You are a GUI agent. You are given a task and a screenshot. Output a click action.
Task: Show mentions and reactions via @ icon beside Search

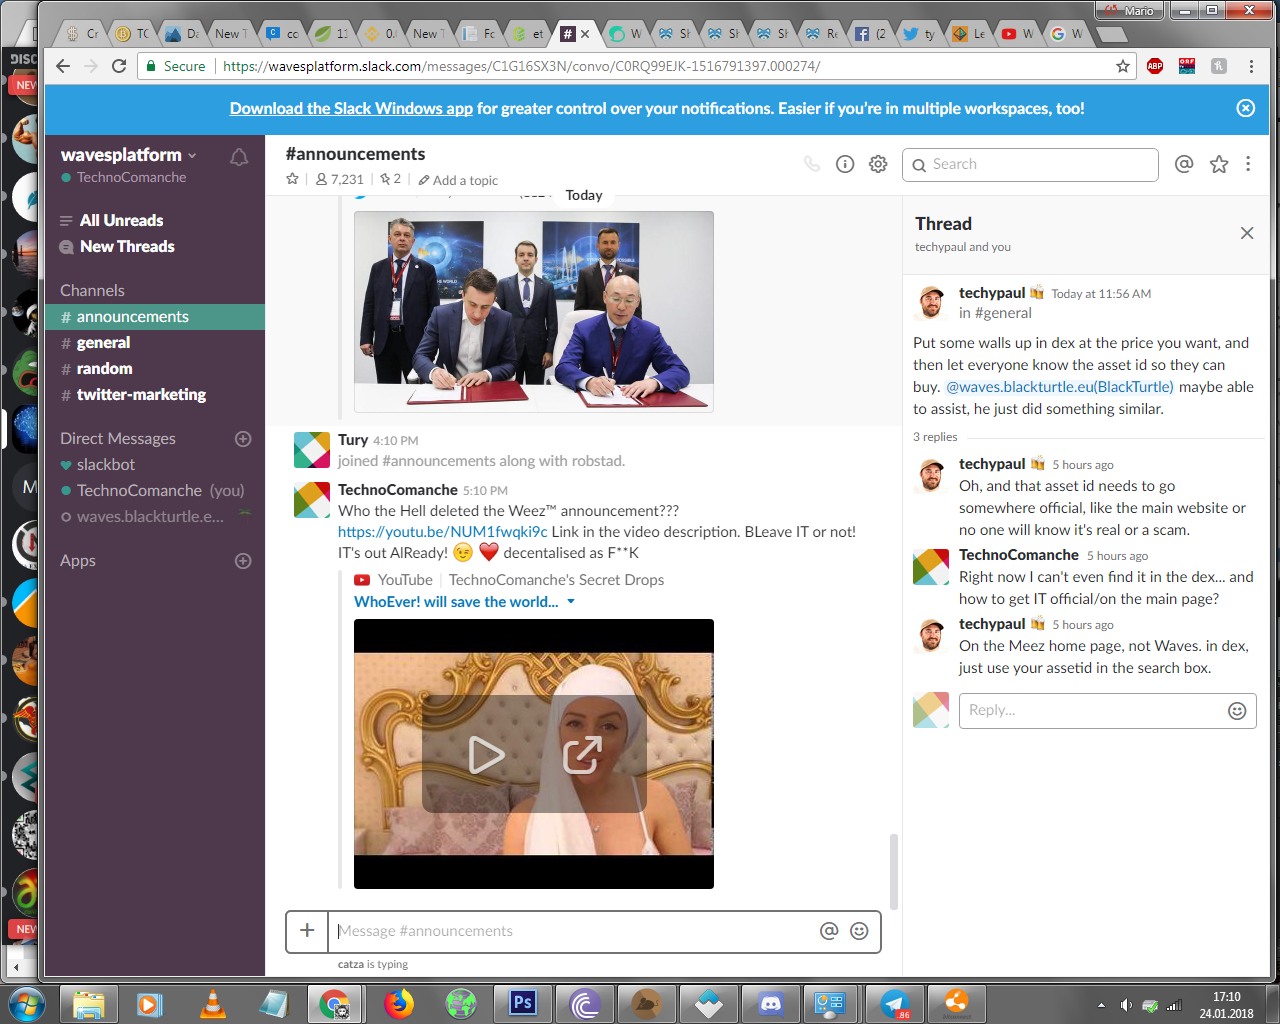point(1184,164)
